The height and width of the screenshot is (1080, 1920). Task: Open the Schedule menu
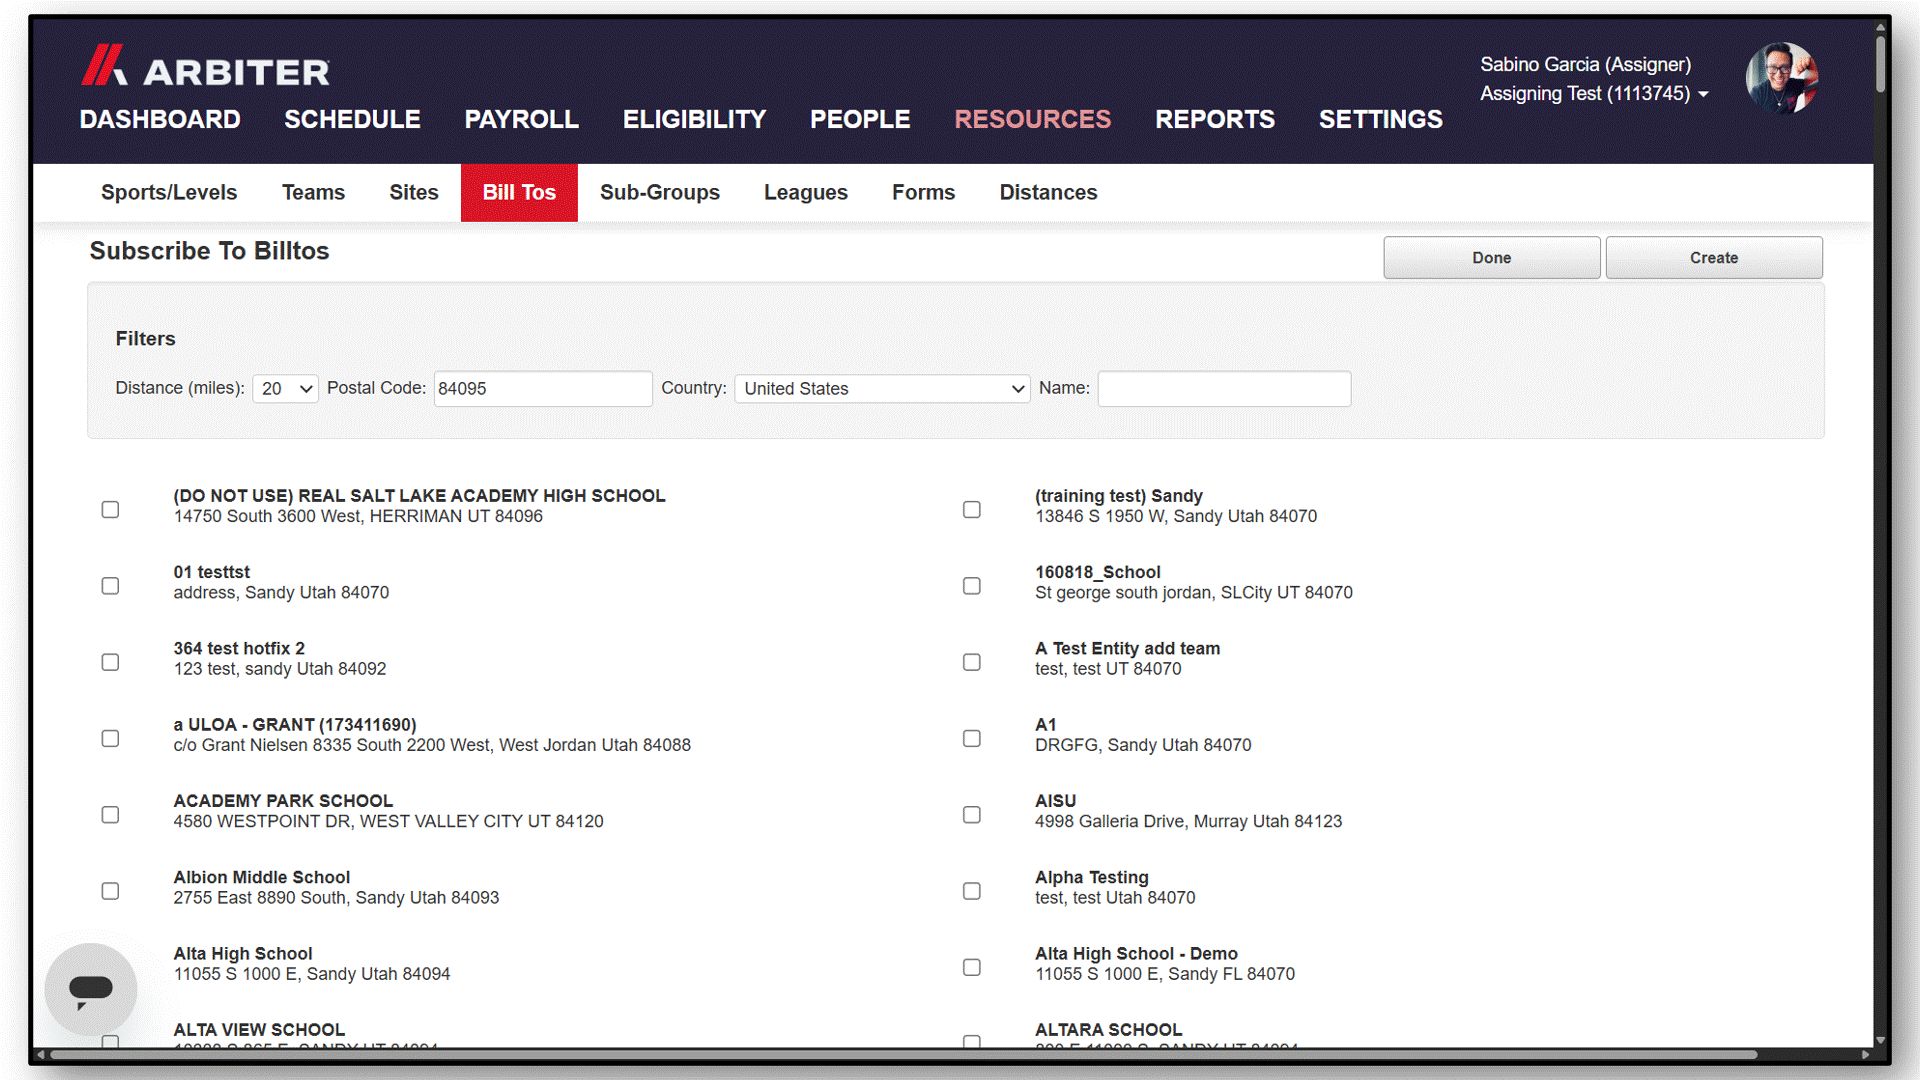click(352, 119)
